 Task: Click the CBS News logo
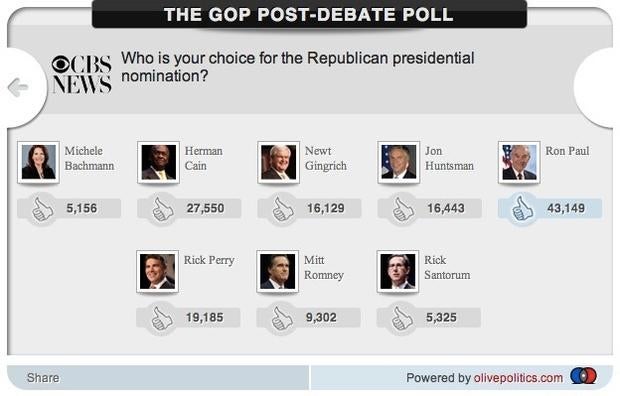(x=82, y=74)
